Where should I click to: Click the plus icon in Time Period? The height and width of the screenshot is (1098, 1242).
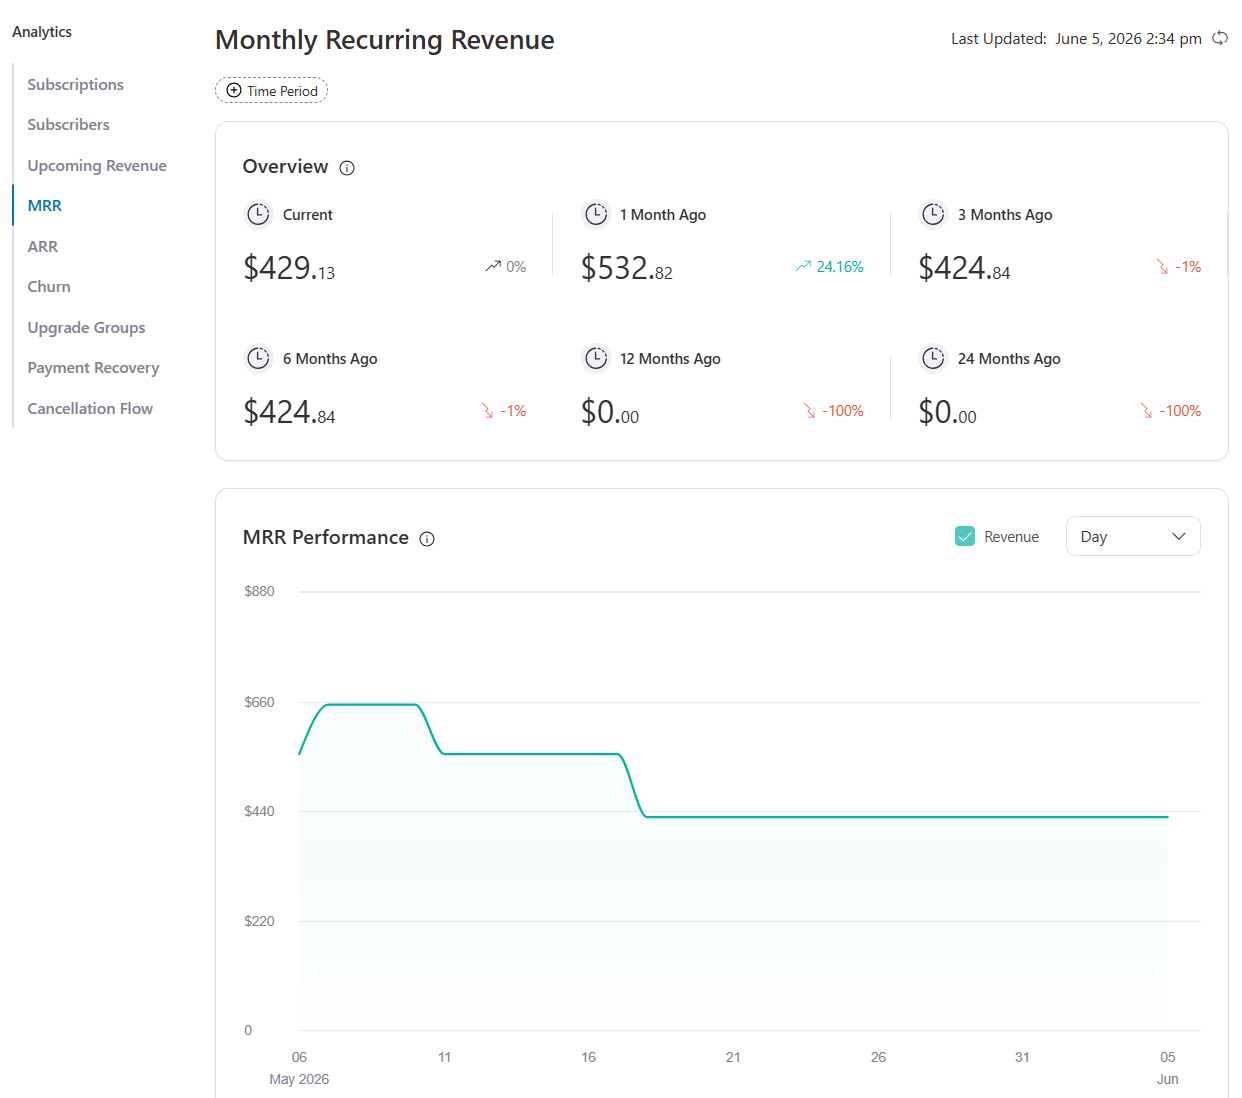pyautogui.click(x=234, y=90)
